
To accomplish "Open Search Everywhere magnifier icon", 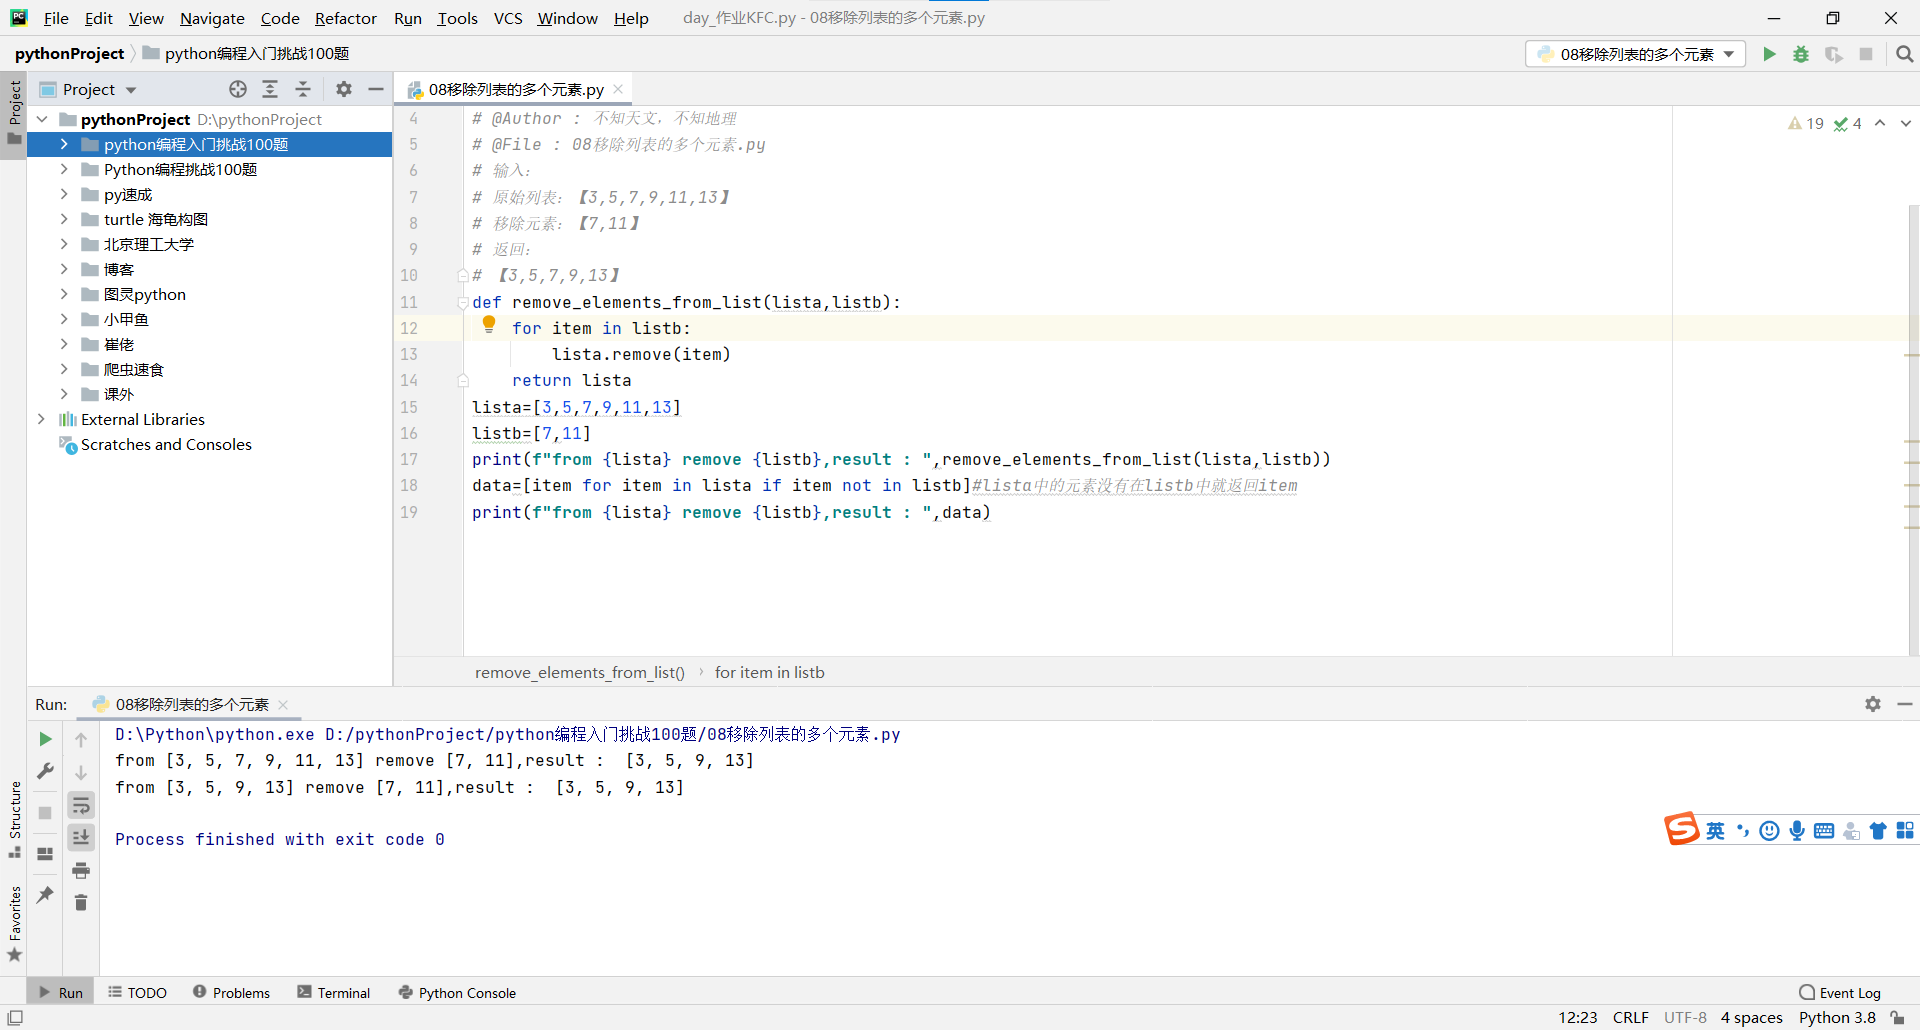I will pyautogui.click(x=1904, y=54).
